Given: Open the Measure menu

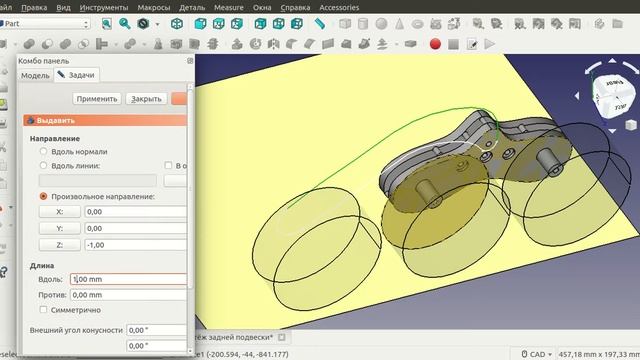Looking at the screenshot, I should click(229, 7).
